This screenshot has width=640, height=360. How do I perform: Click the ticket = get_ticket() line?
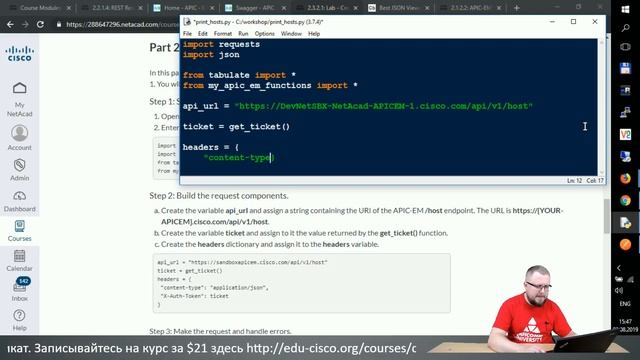pos(236,127)
